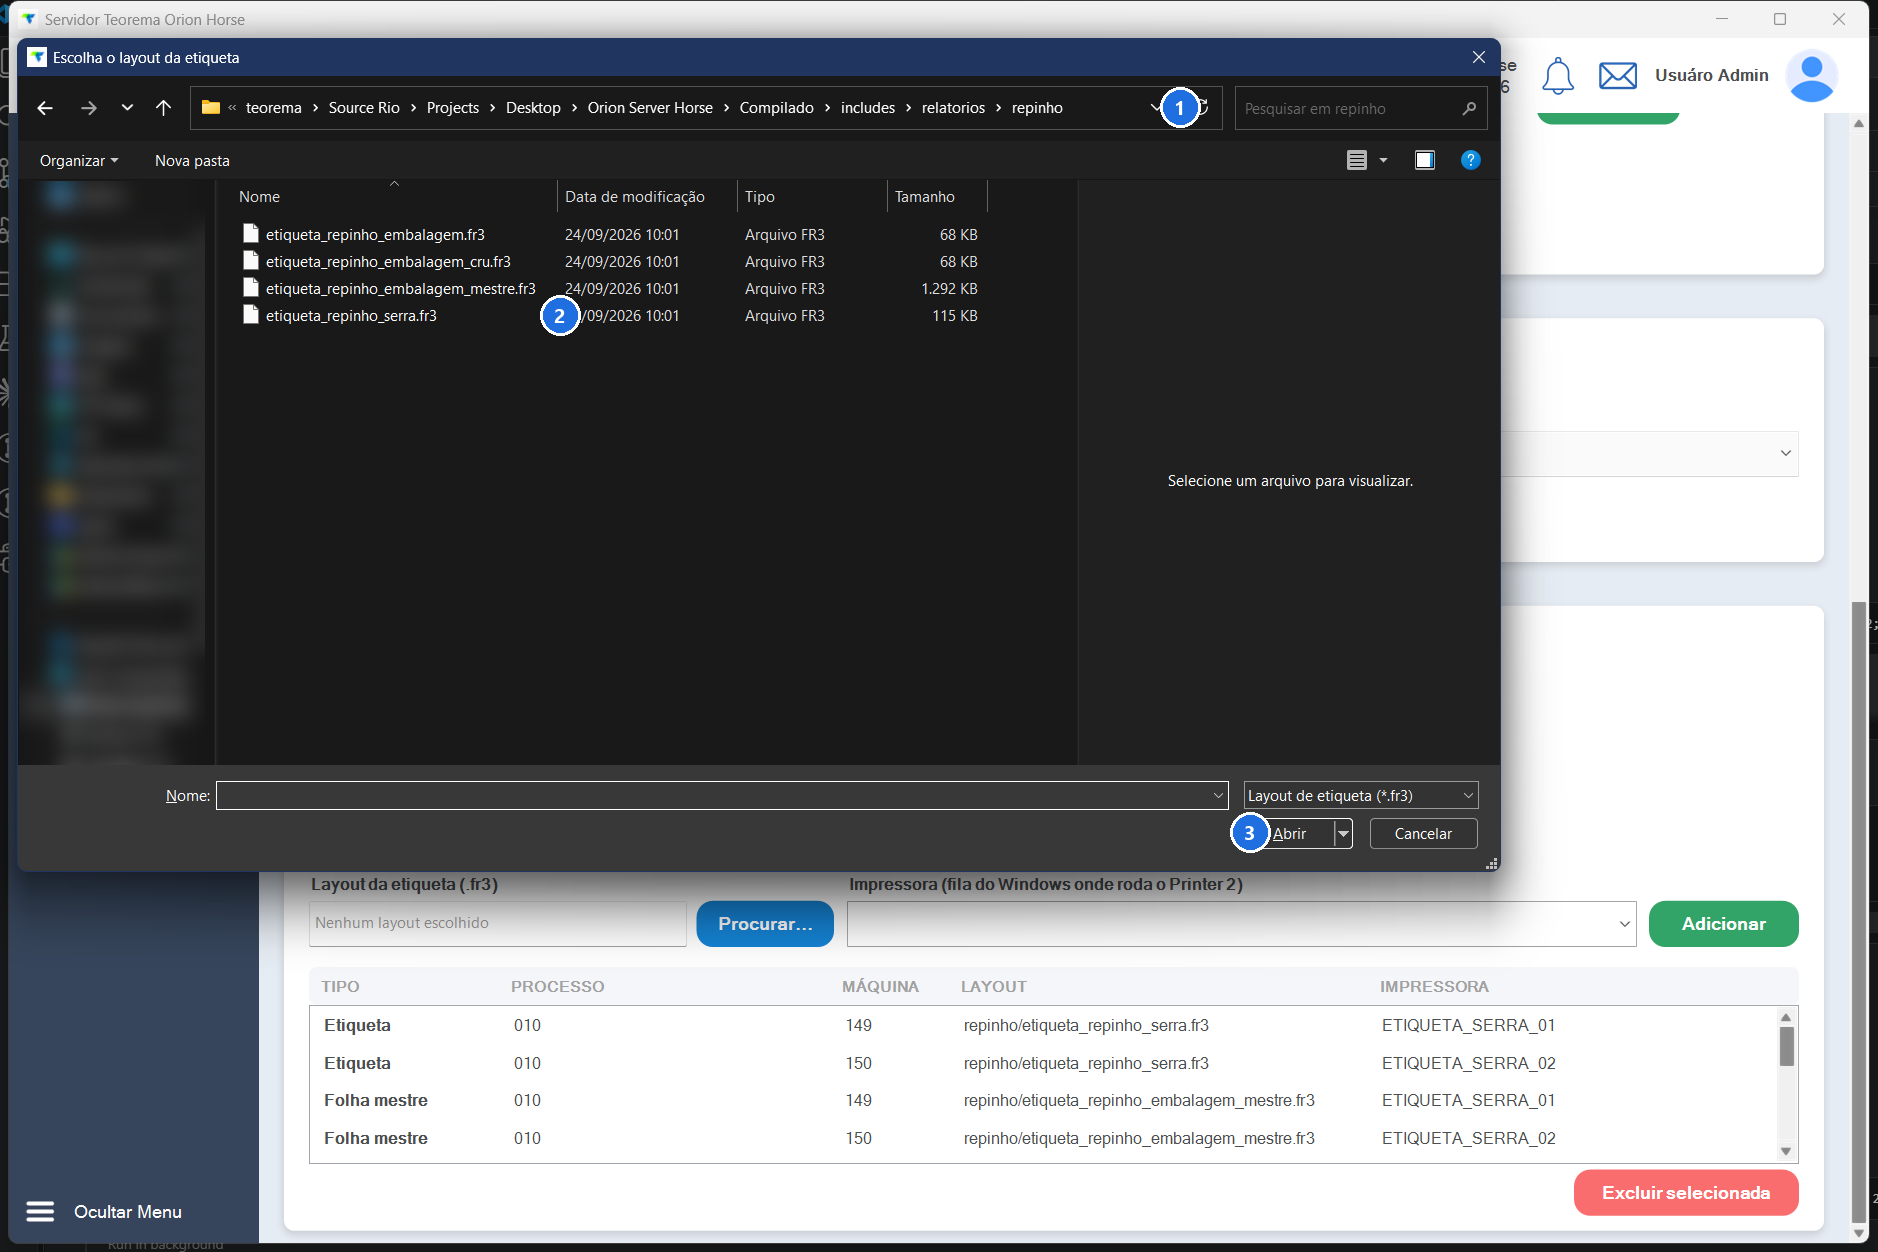The image size is (1878, 1252).
Task: Open the Impressora dropdown
Action: click(1241, 924)
